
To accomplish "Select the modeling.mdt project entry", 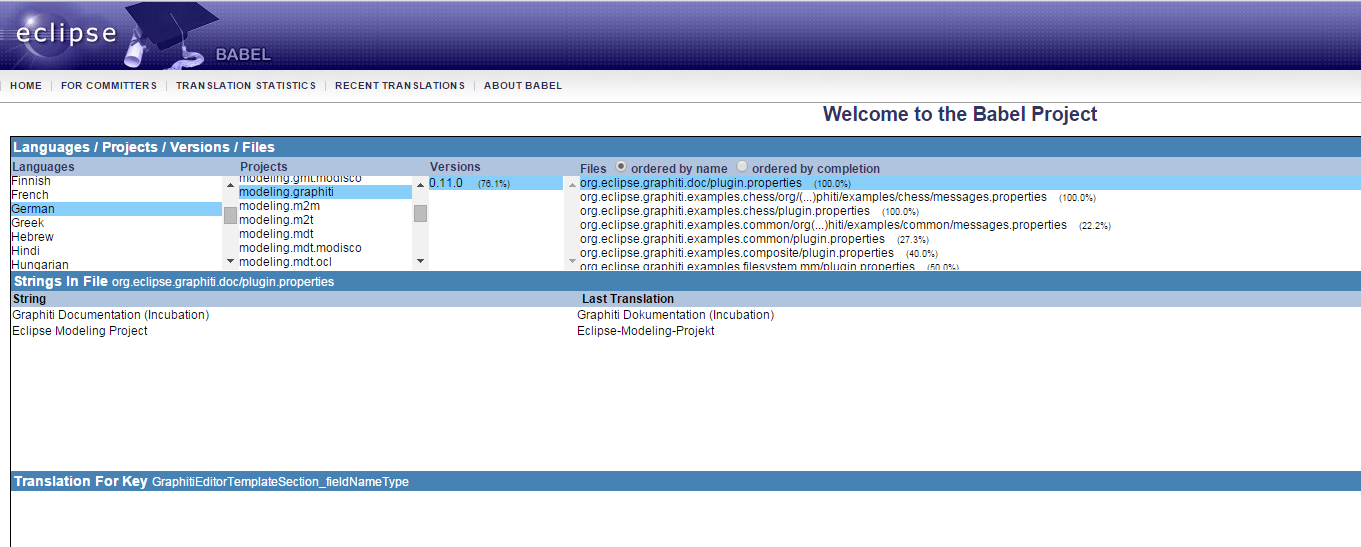I will coord(325,234).
